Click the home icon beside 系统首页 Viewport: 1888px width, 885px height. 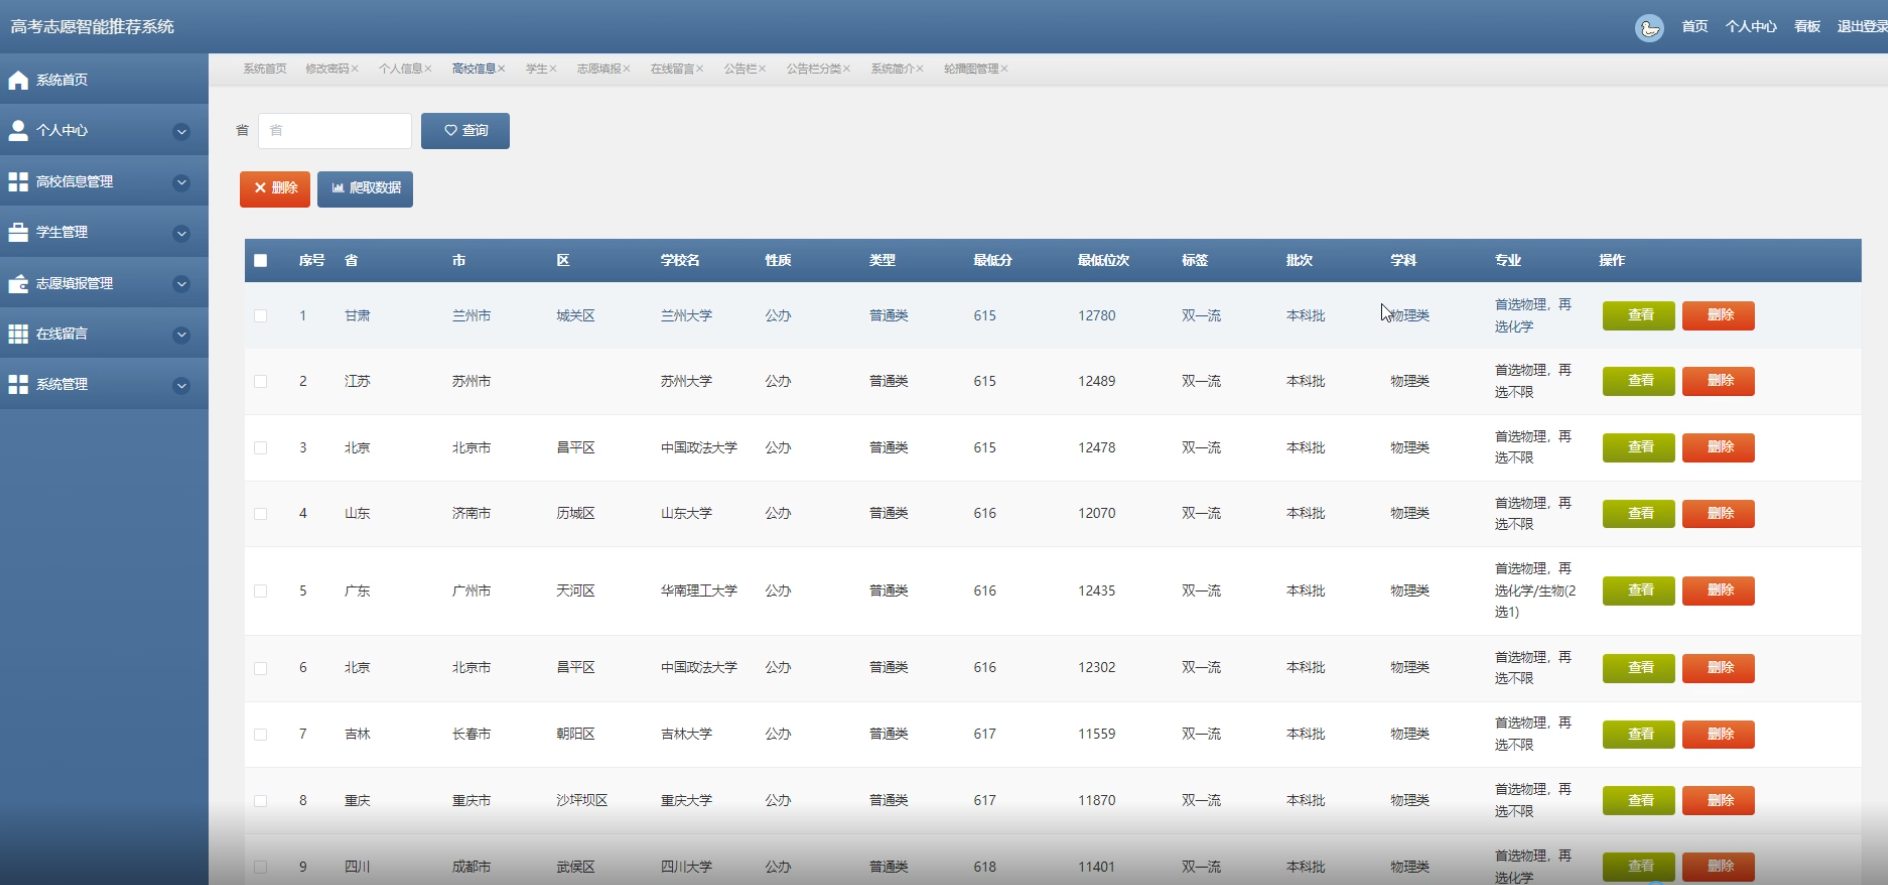point(18,80)
